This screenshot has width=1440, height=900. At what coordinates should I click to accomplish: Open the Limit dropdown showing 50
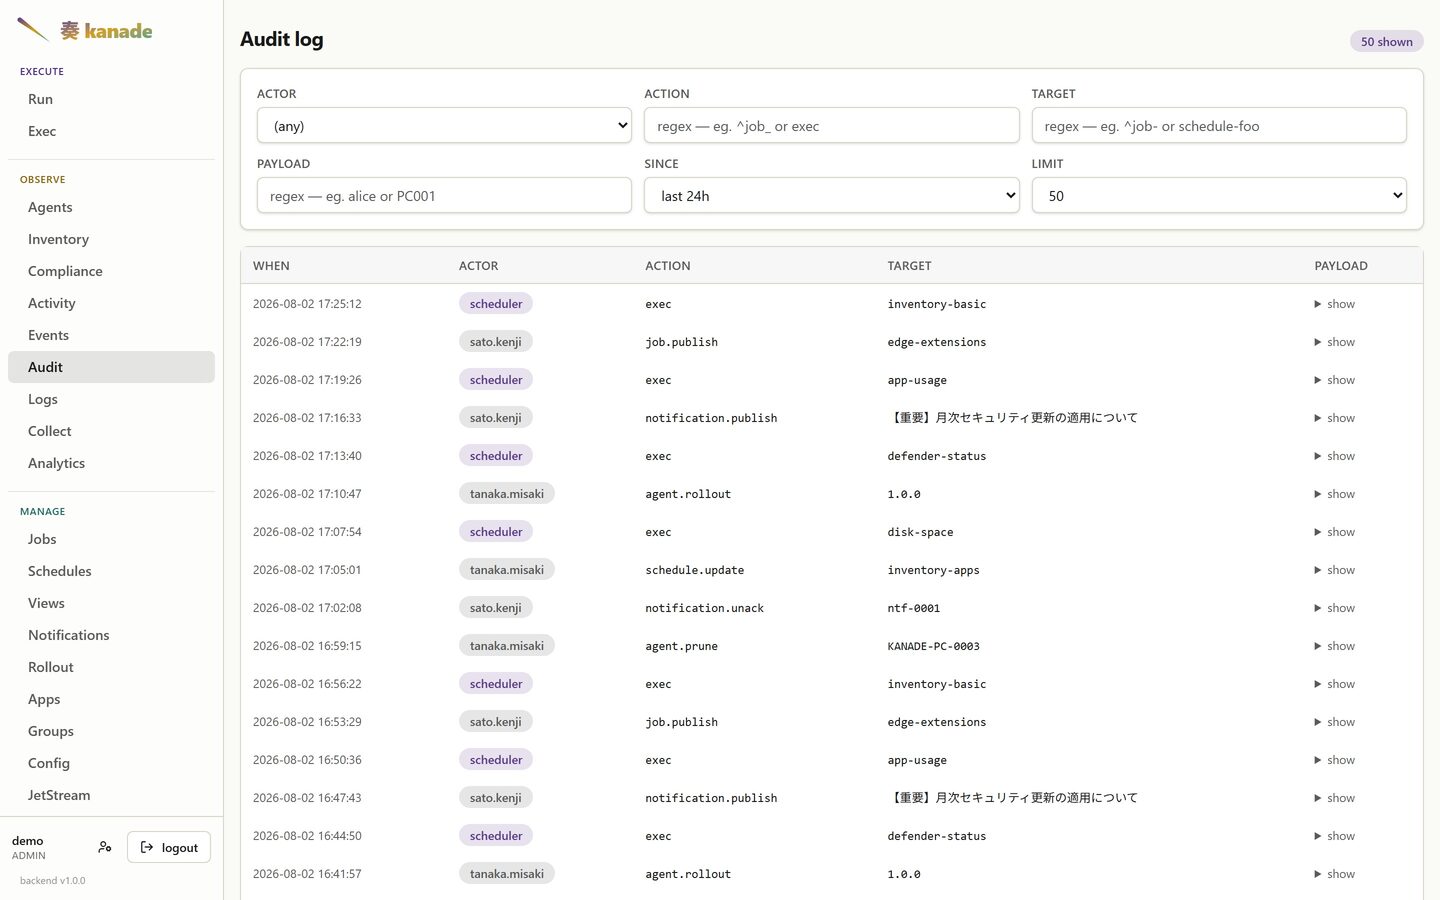click(1219, 196)
